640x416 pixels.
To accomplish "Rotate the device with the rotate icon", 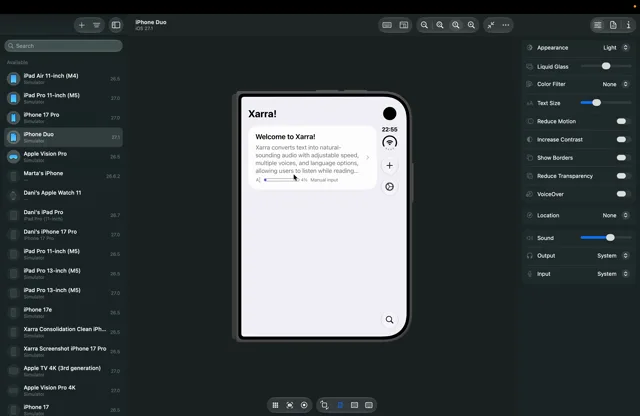I will tap(324, 405).
